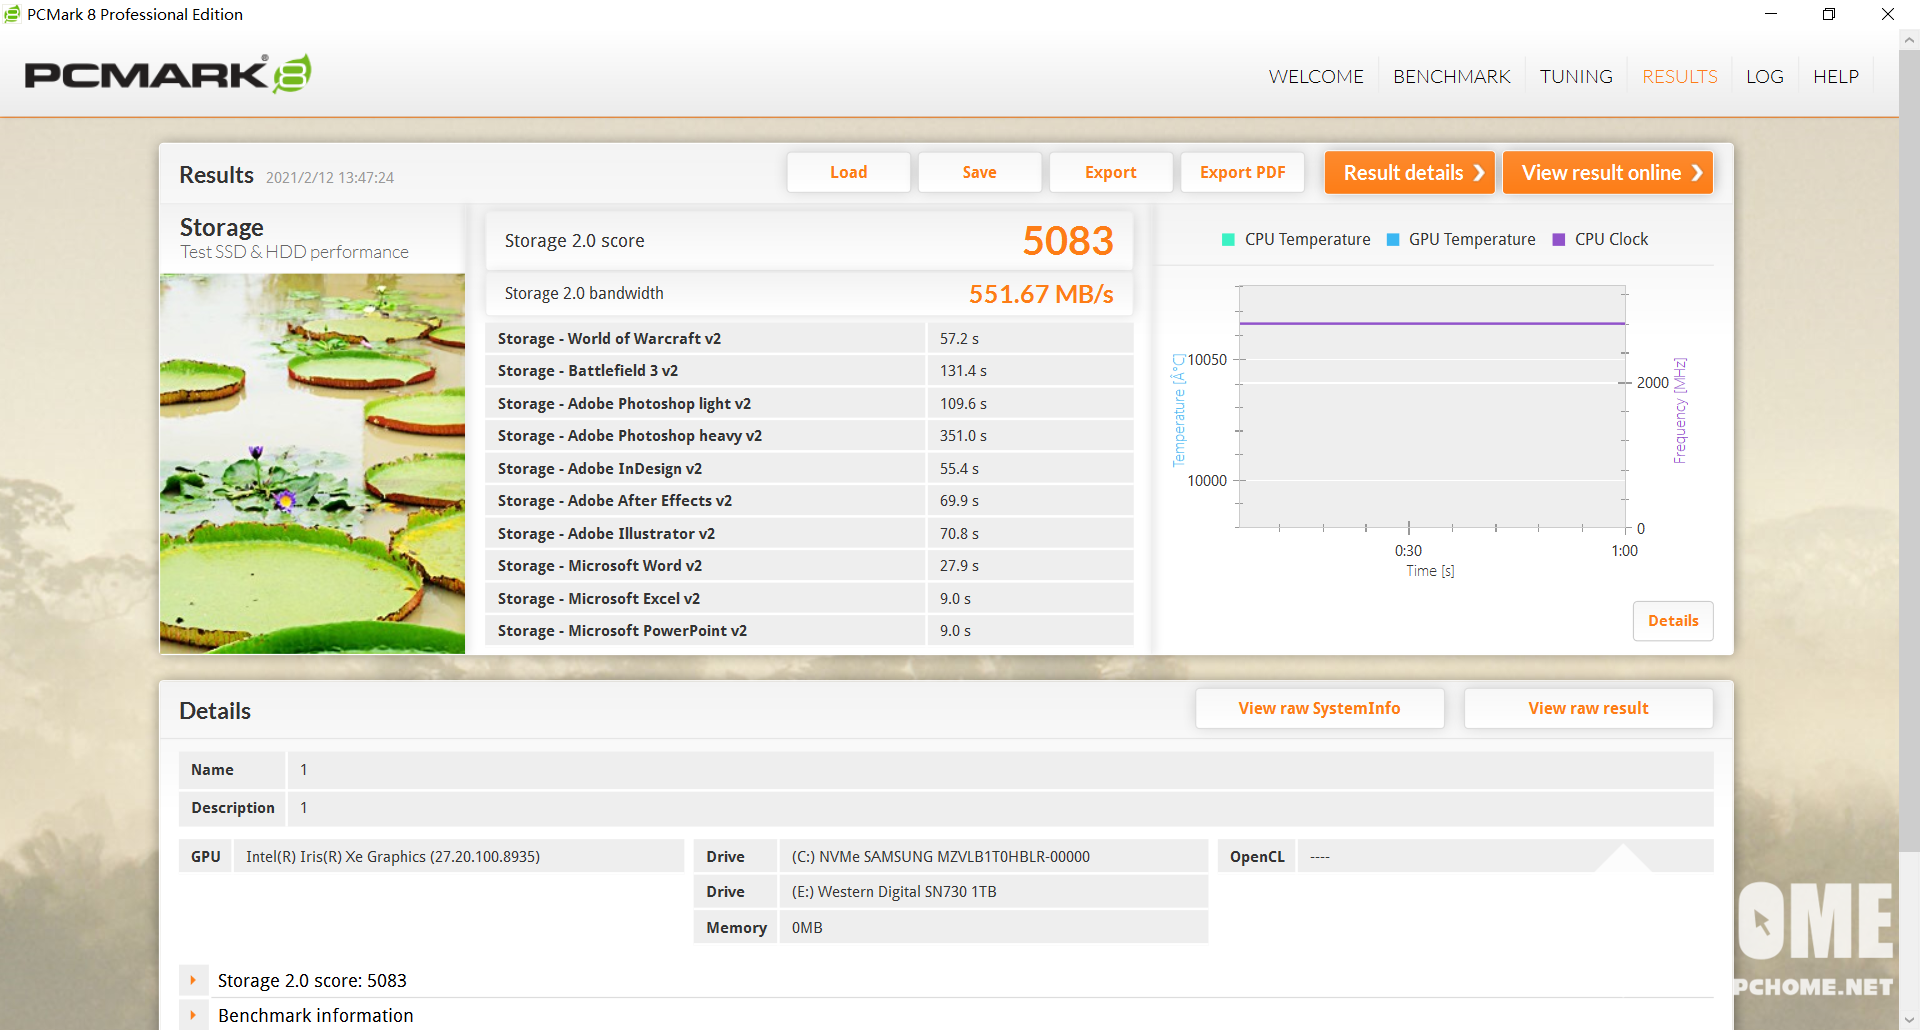View result online

(x=1607, y=172)
